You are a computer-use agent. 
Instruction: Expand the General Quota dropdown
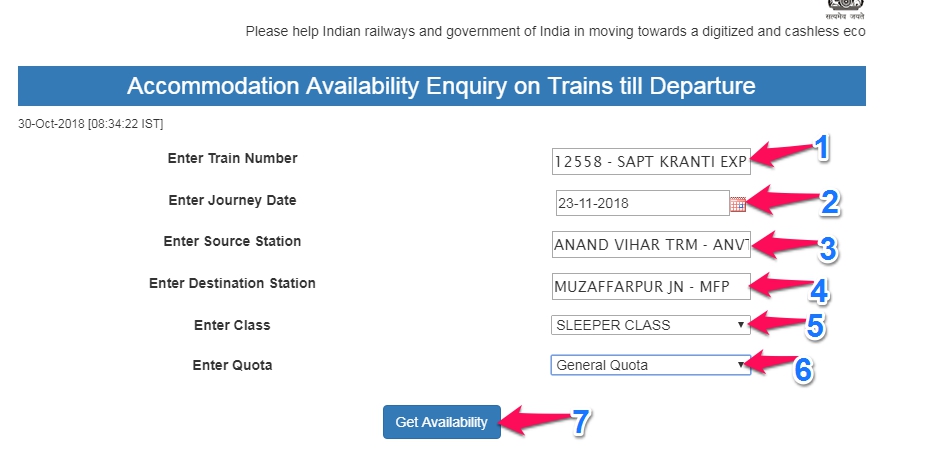click(x=650, y=365)
